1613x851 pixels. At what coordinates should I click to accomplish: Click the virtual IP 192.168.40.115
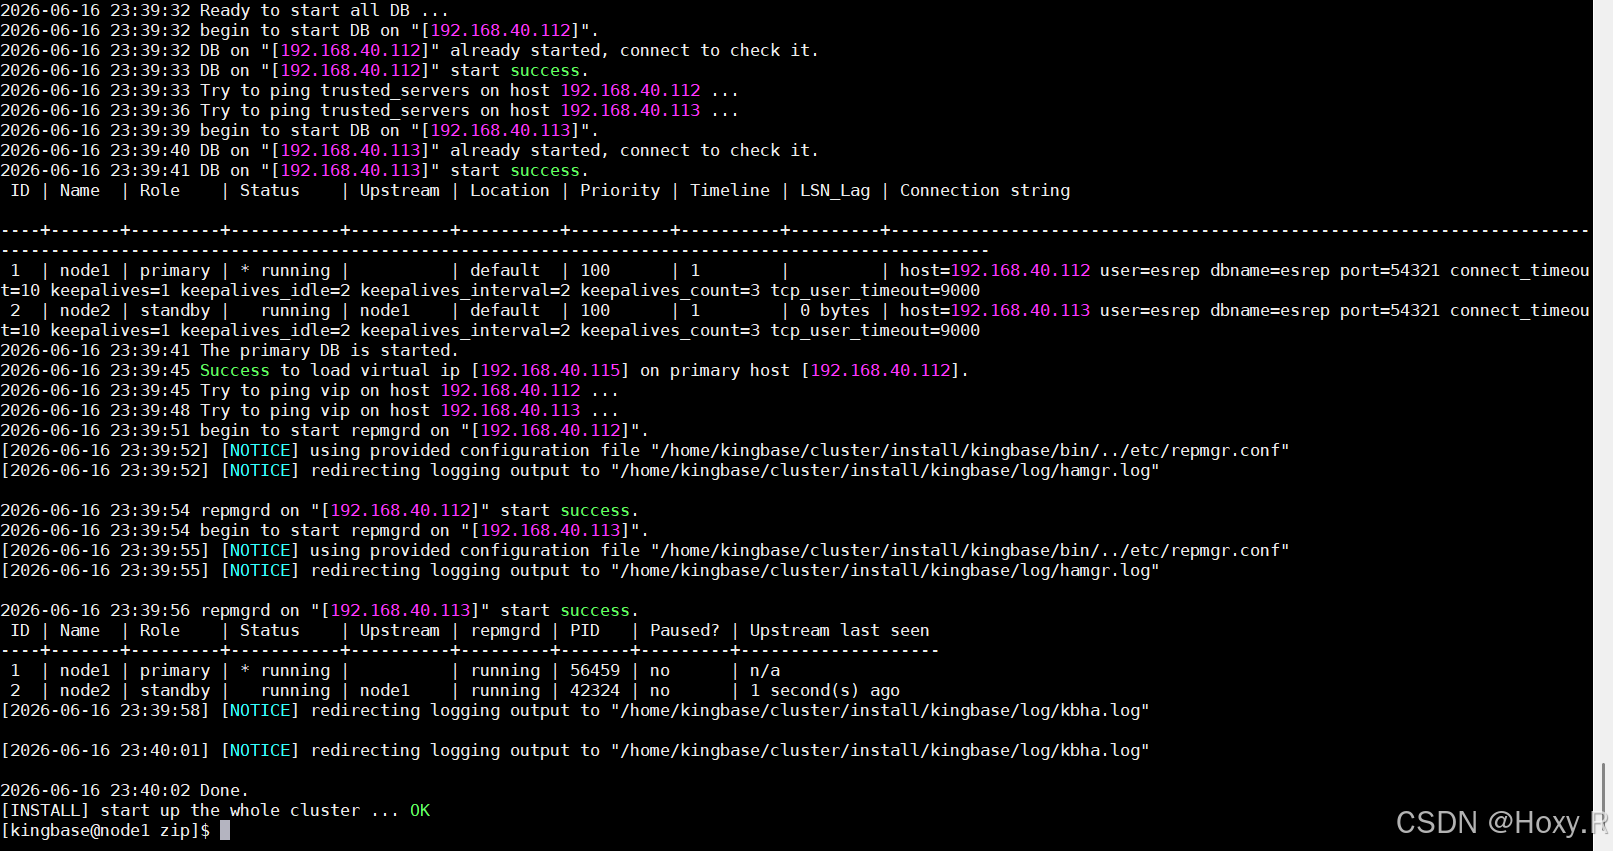550,370
